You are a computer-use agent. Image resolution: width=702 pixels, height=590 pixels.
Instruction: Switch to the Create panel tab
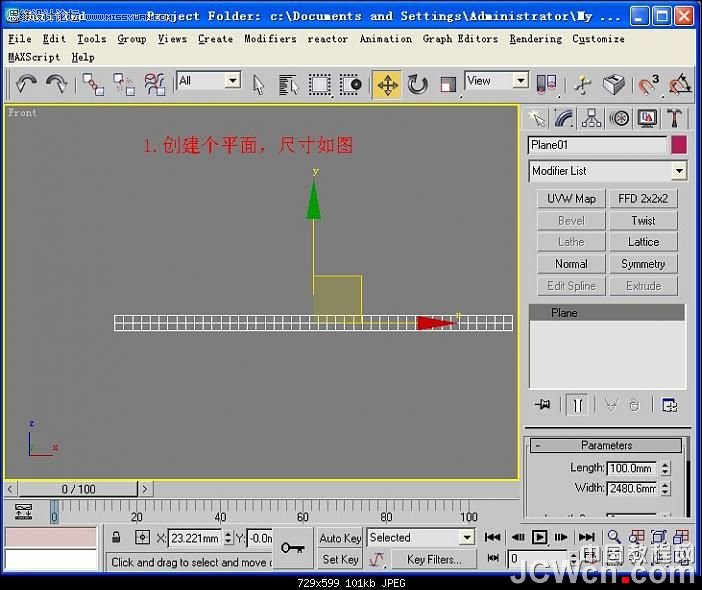[x=536, y=119]
